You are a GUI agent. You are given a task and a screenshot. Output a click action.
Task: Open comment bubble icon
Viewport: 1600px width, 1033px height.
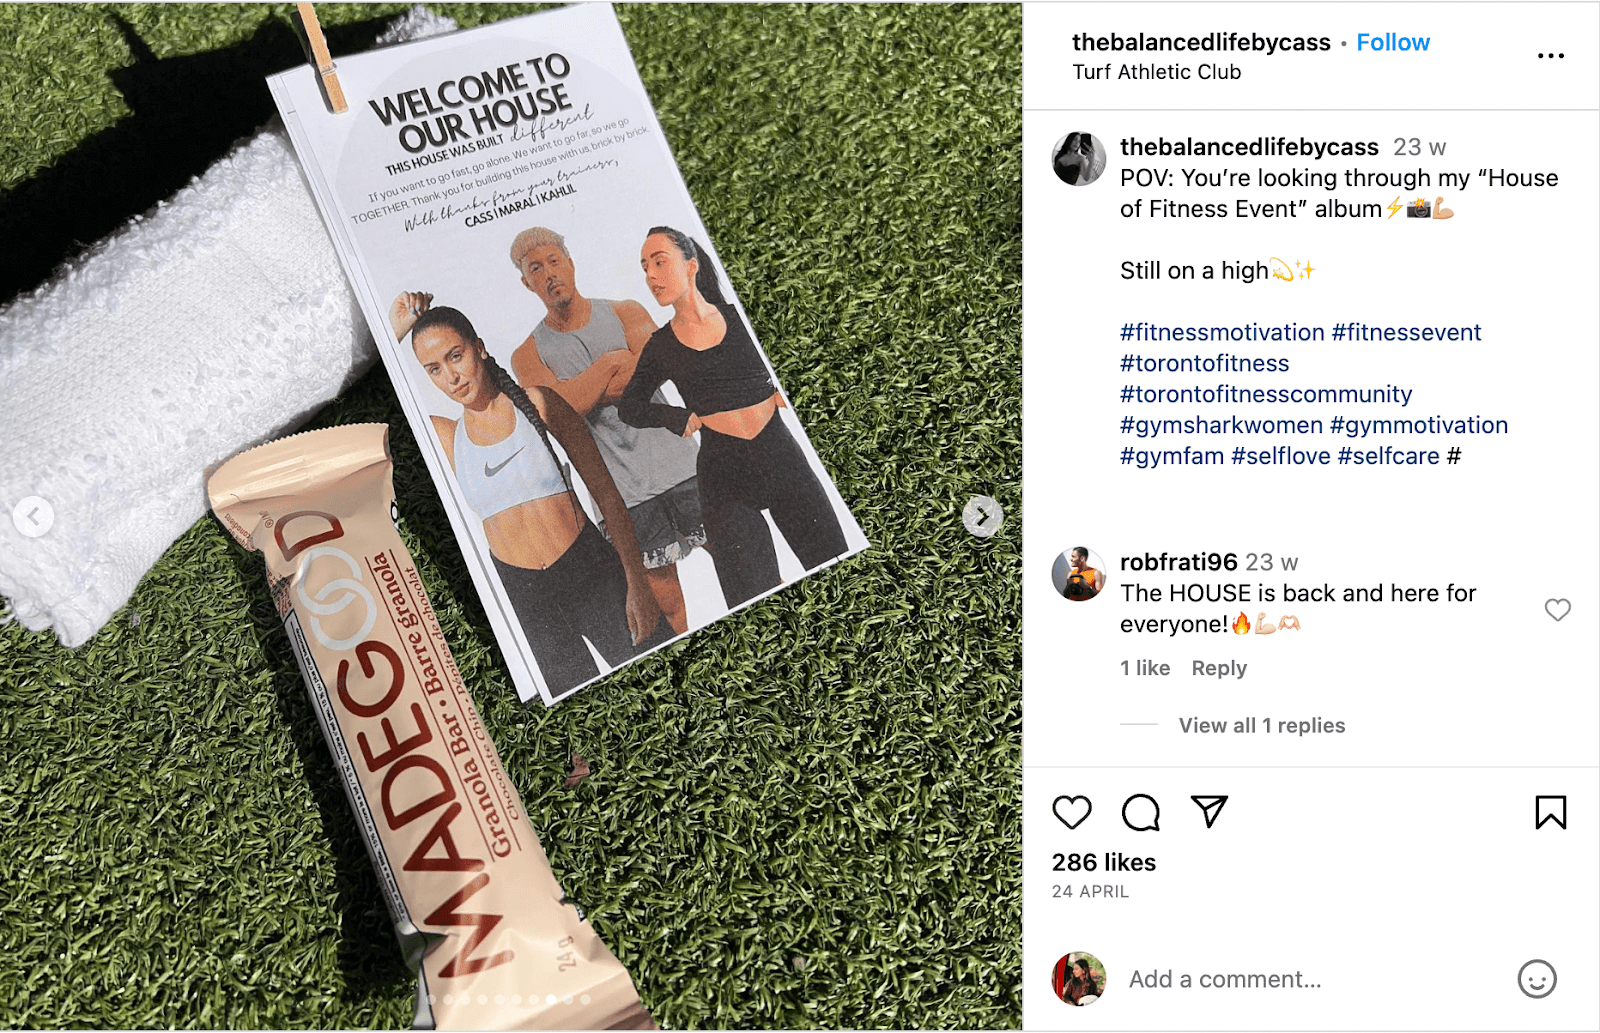click(1141, 812)
